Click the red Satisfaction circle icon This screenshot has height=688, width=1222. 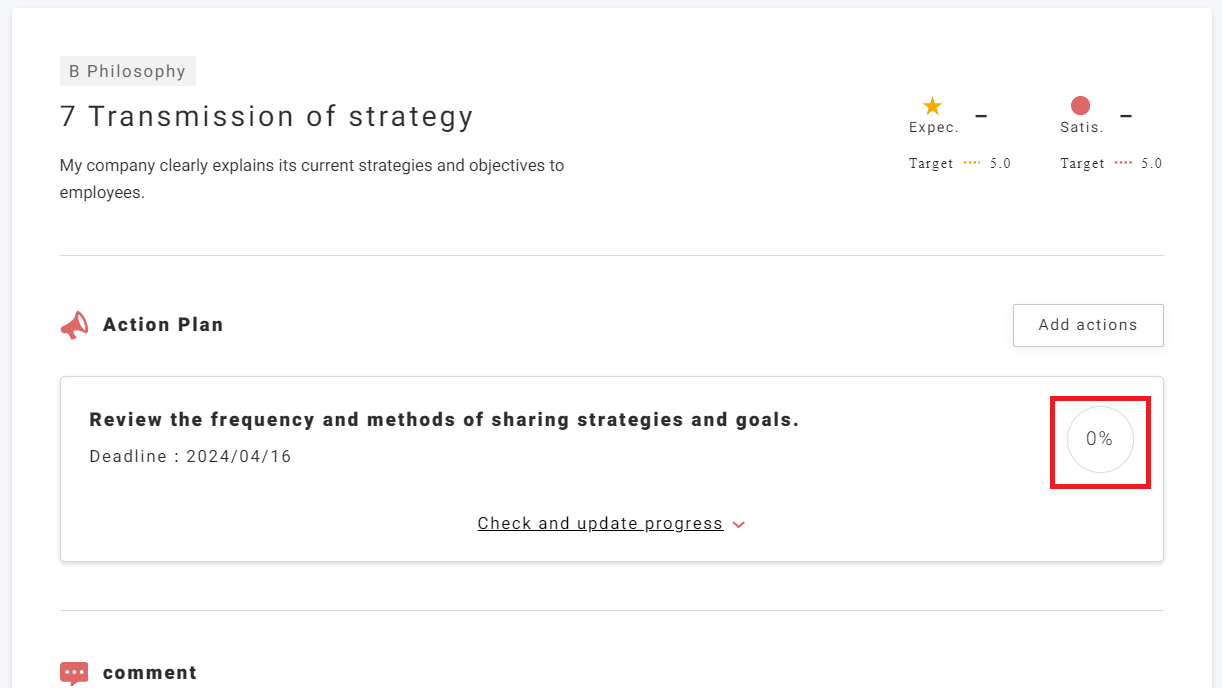[1080, 106]
